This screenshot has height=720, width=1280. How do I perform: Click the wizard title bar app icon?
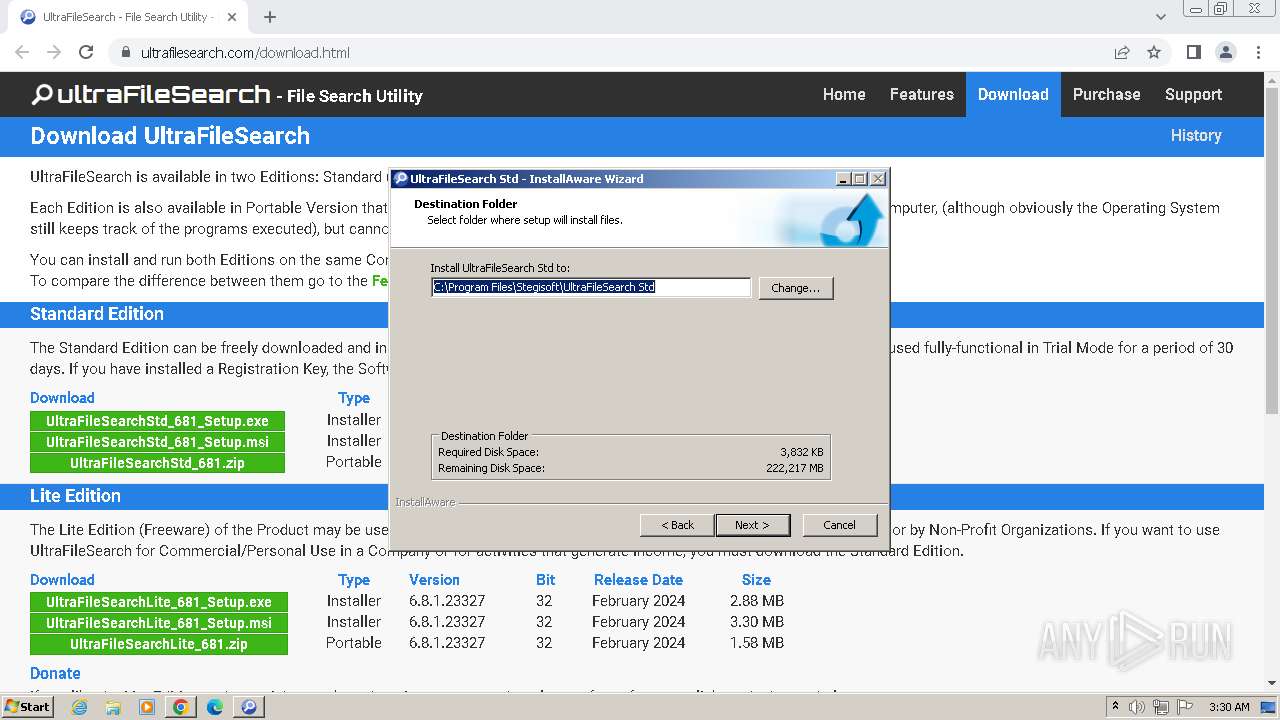401,179
